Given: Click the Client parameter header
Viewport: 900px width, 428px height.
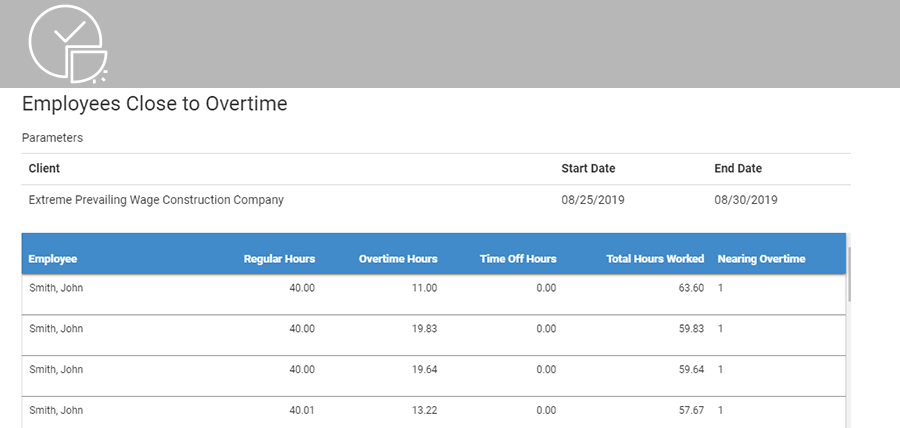Looking at the screenshot, I should pyautogui.click(x=45, y=169).
